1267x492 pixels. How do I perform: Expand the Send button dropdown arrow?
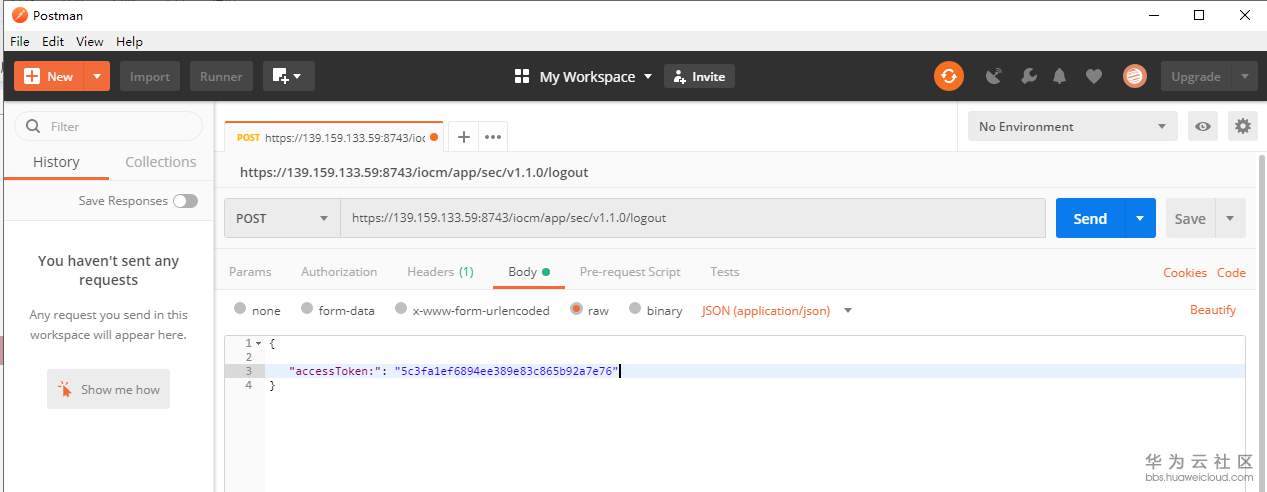click(x=1140, y=218)
